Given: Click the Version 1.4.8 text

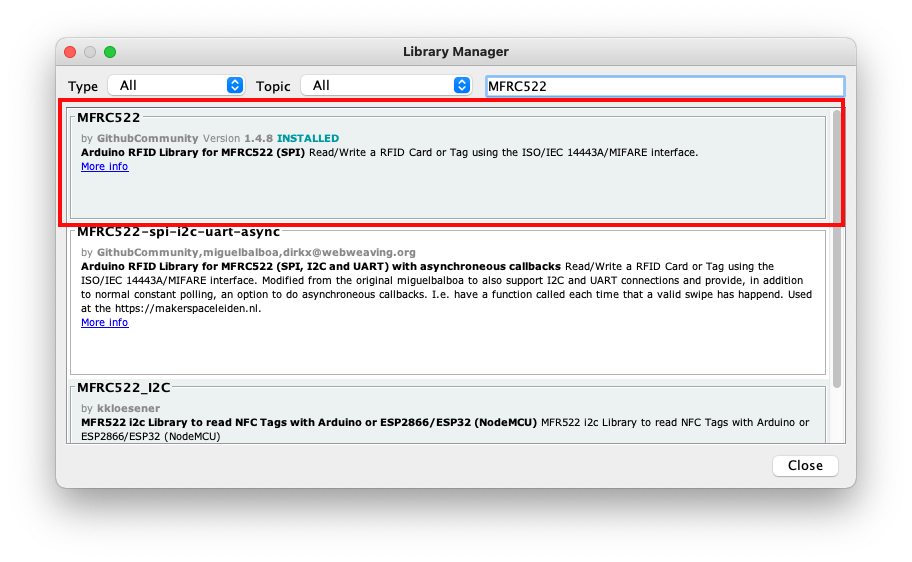Looking at the screenshot, I should pos(238,138).
